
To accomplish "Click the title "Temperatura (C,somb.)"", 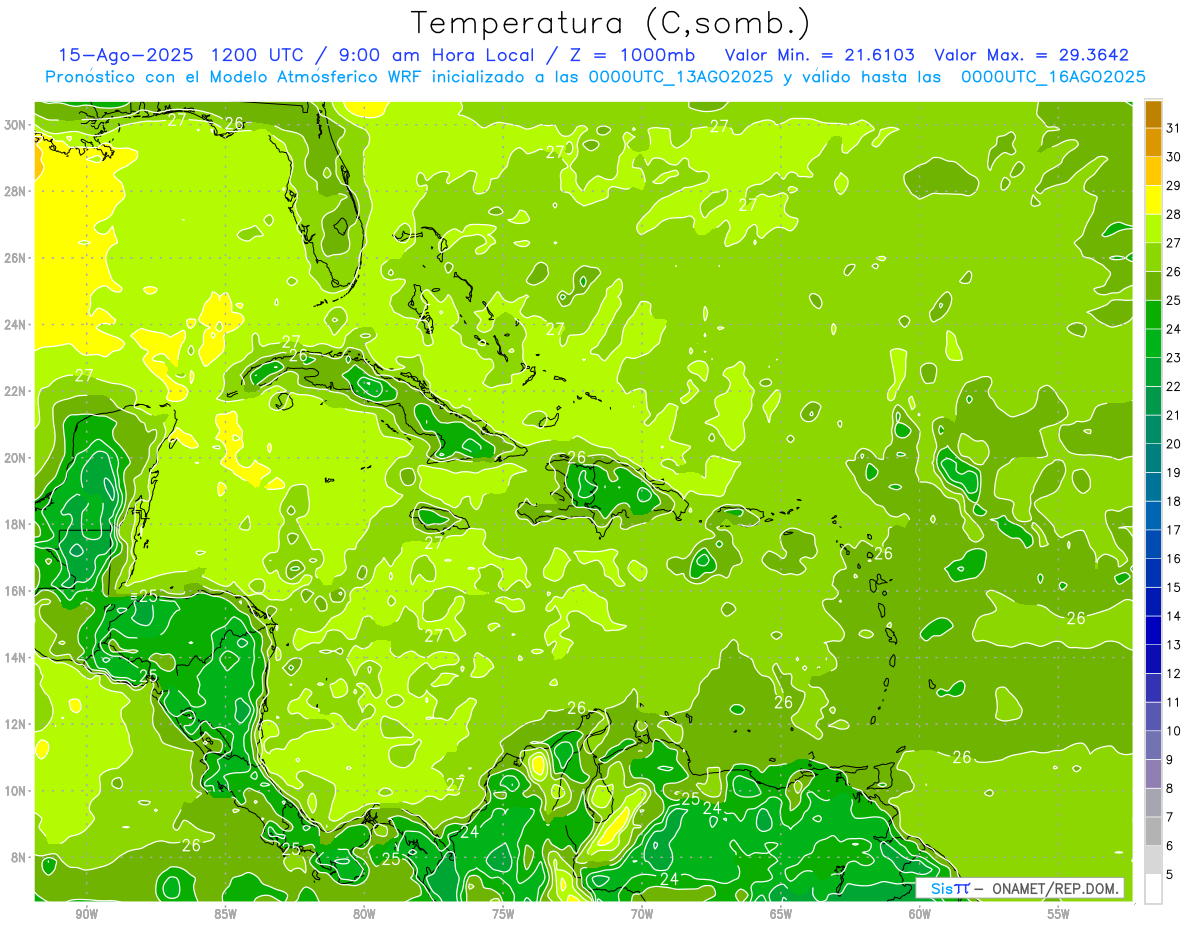I will [x=611, y=23].
